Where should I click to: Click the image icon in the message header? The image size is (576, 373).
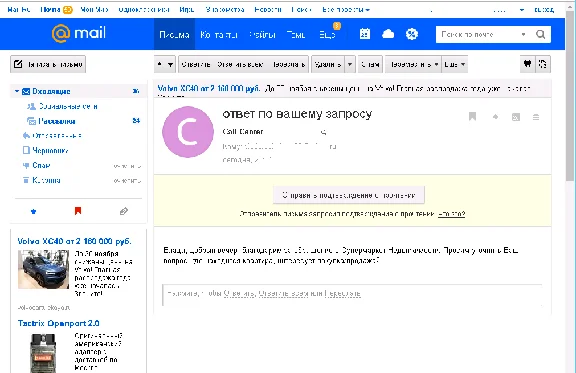coord(516,117)
